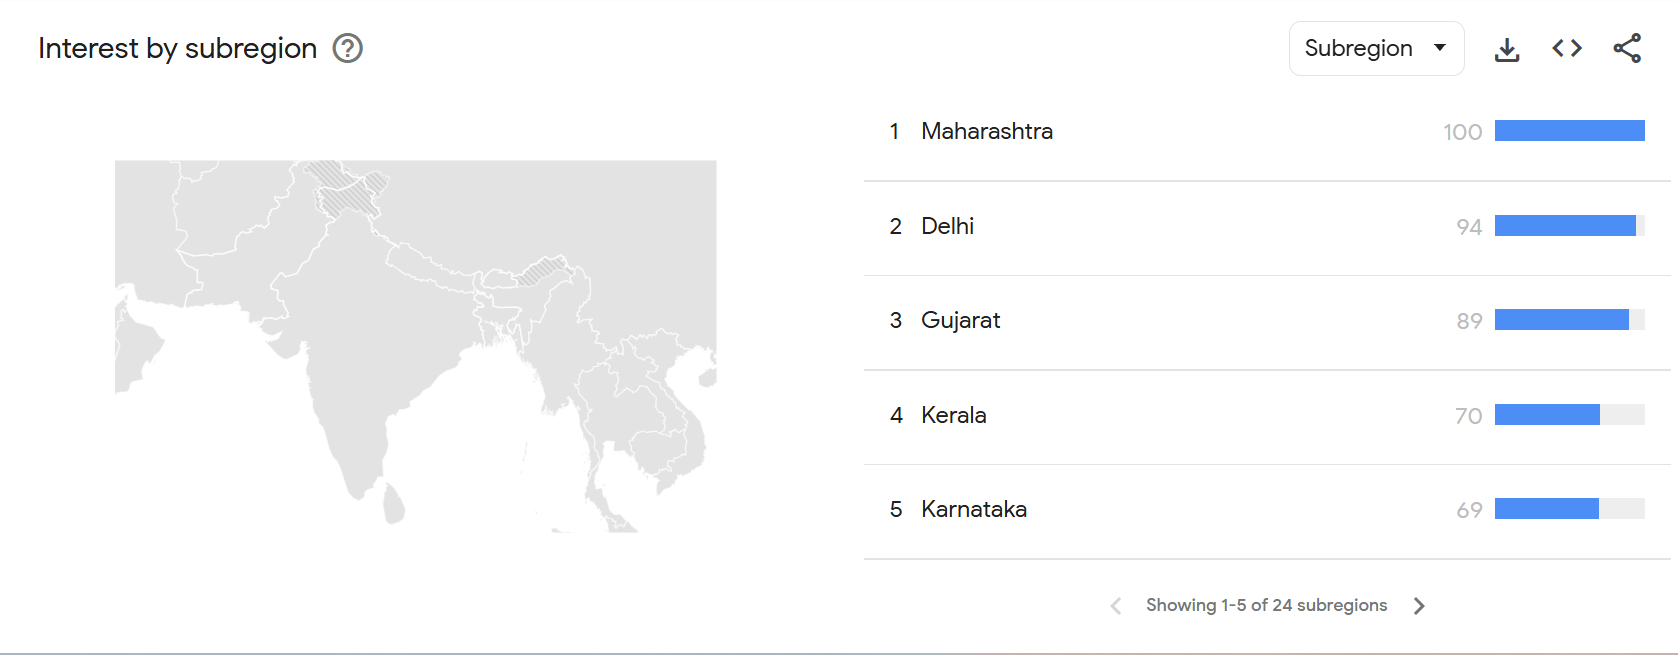Select Delhi in the ranking list

pos(947,226)
